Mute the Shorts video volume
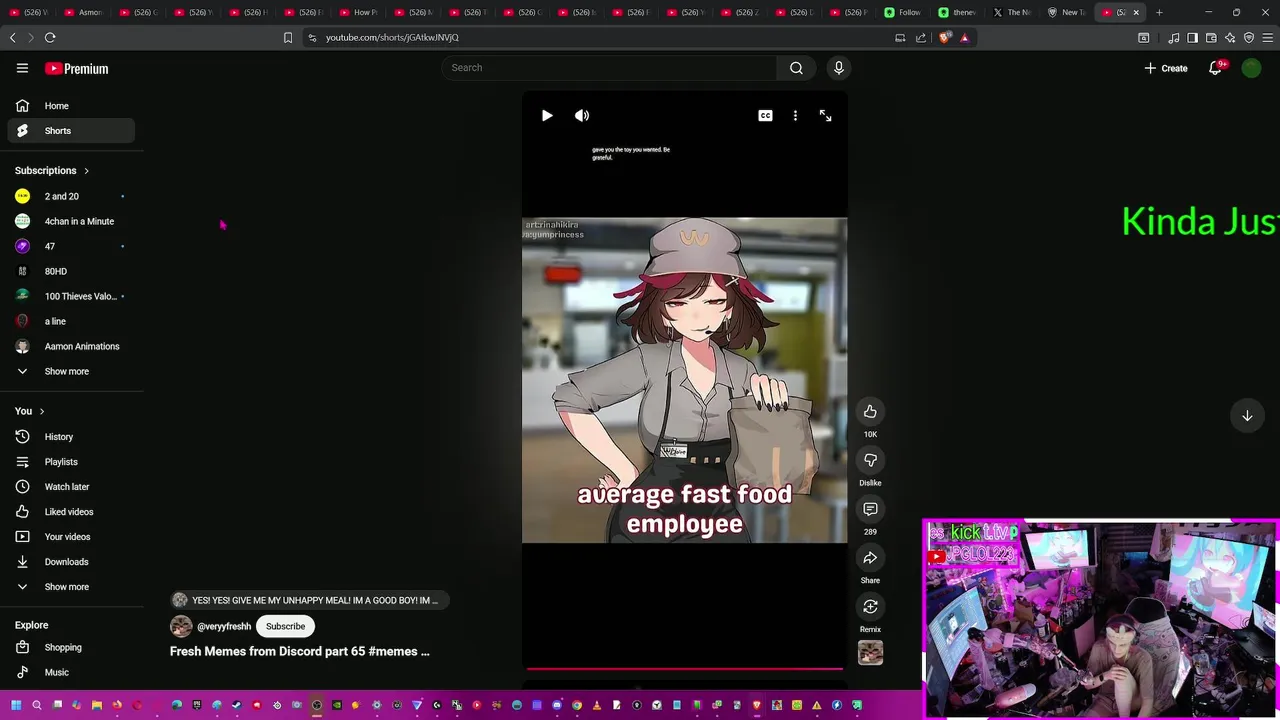Image resolution: width=1280 pixels, height=720 pixels. [x=582, y=115]
